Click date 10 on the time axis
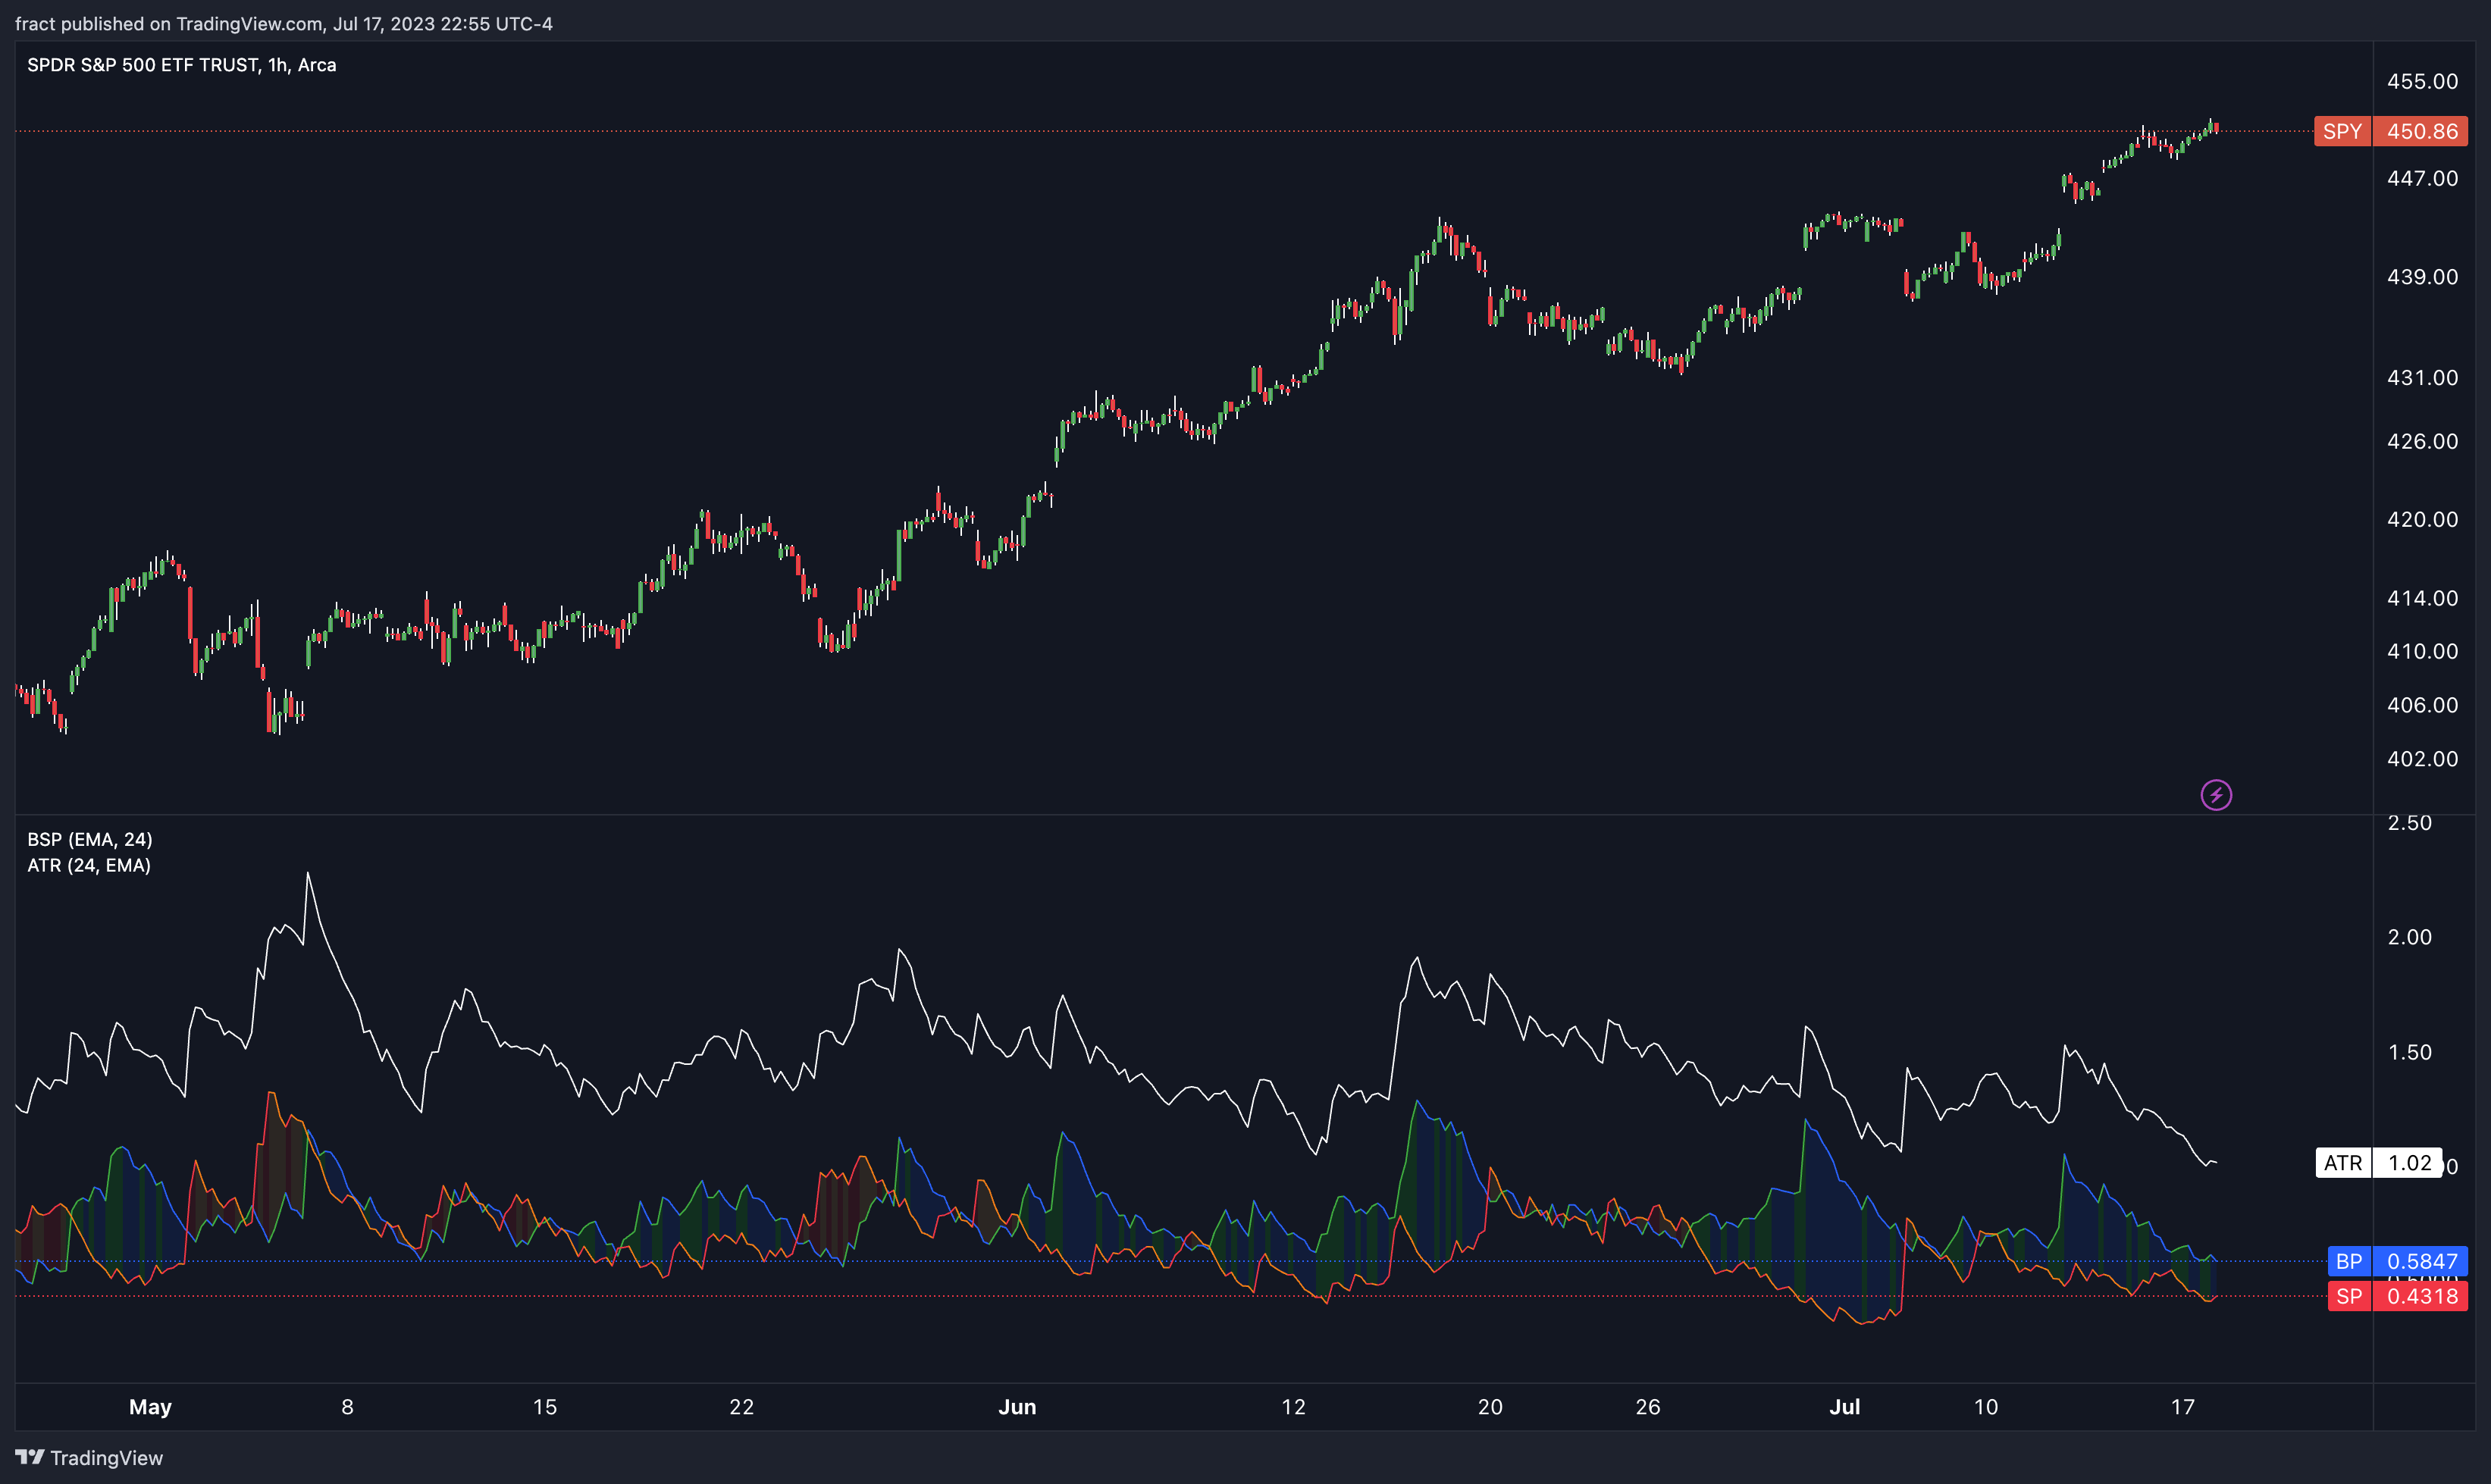 pos(1985,1407)
